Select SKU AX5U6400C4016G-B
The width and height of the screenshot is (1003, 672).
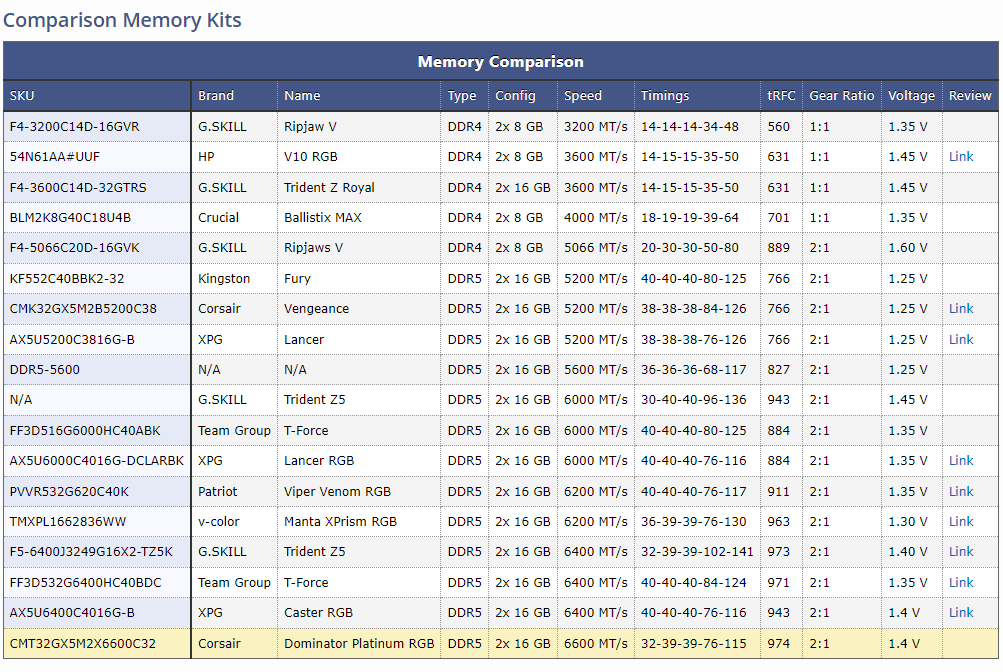pyautogui.click(x=72, y=613)
